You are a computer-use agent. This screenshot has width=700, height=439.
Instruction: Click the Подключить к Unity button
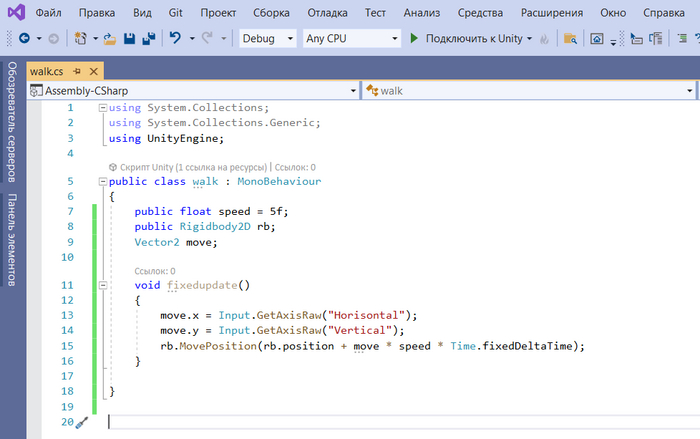pyautogui.click(x=468, y=38)
